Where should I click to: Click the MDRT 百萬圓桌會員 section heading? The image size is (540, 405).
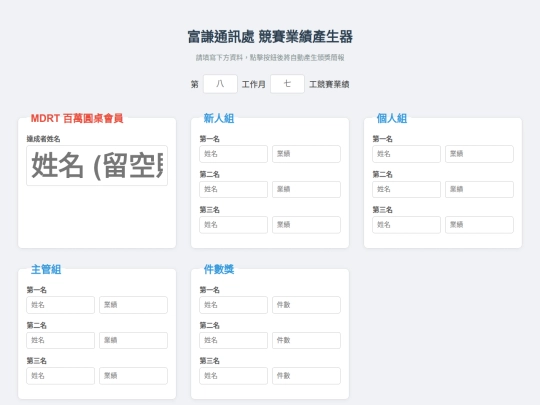click(77, 118)
